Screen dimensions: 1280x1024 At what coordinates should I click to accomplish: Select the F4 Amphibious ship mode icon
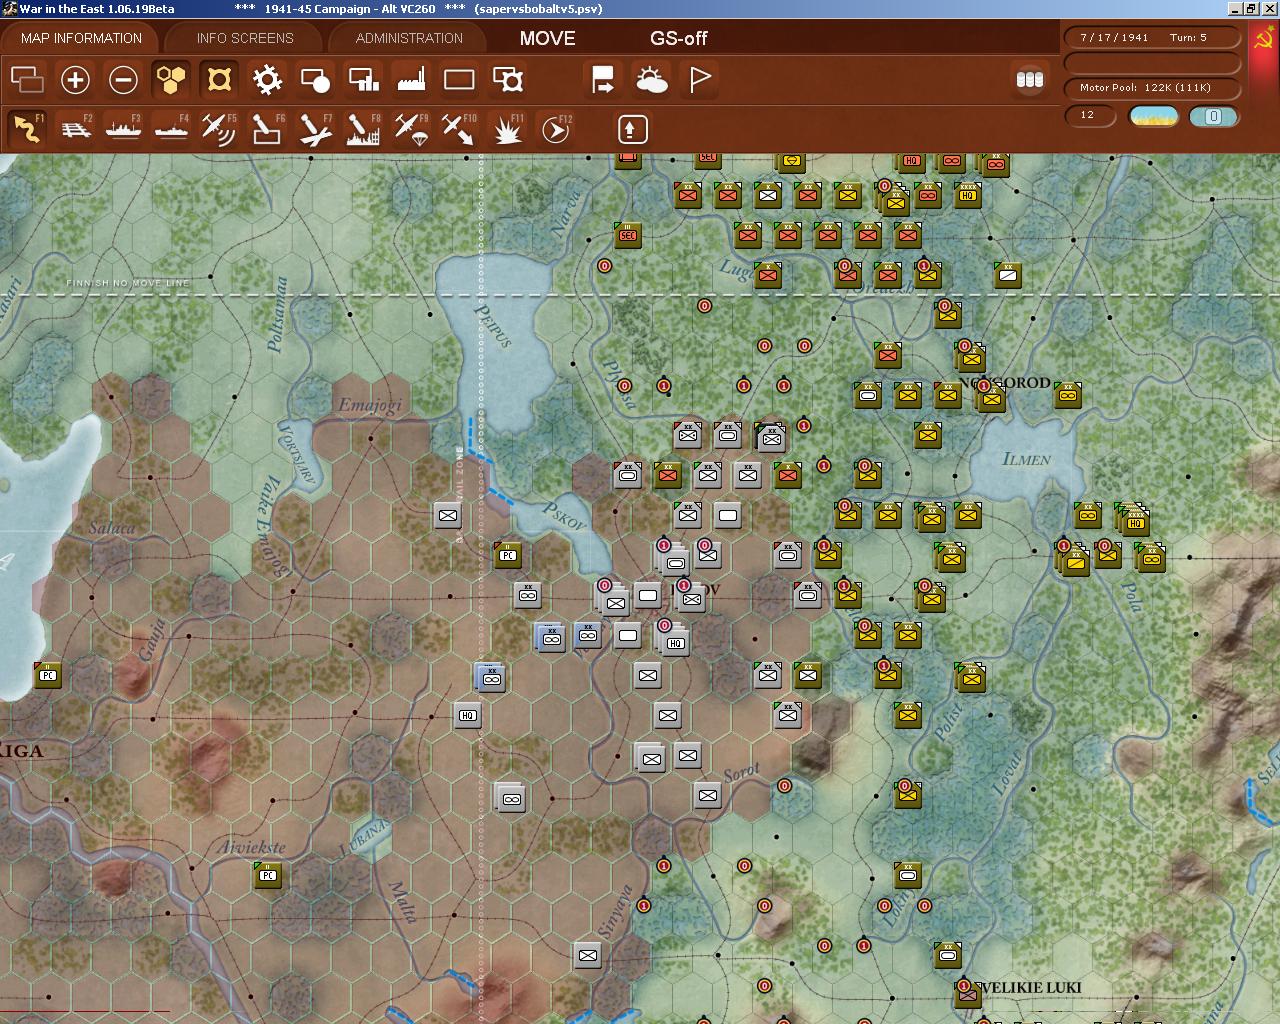click(172, 129)
